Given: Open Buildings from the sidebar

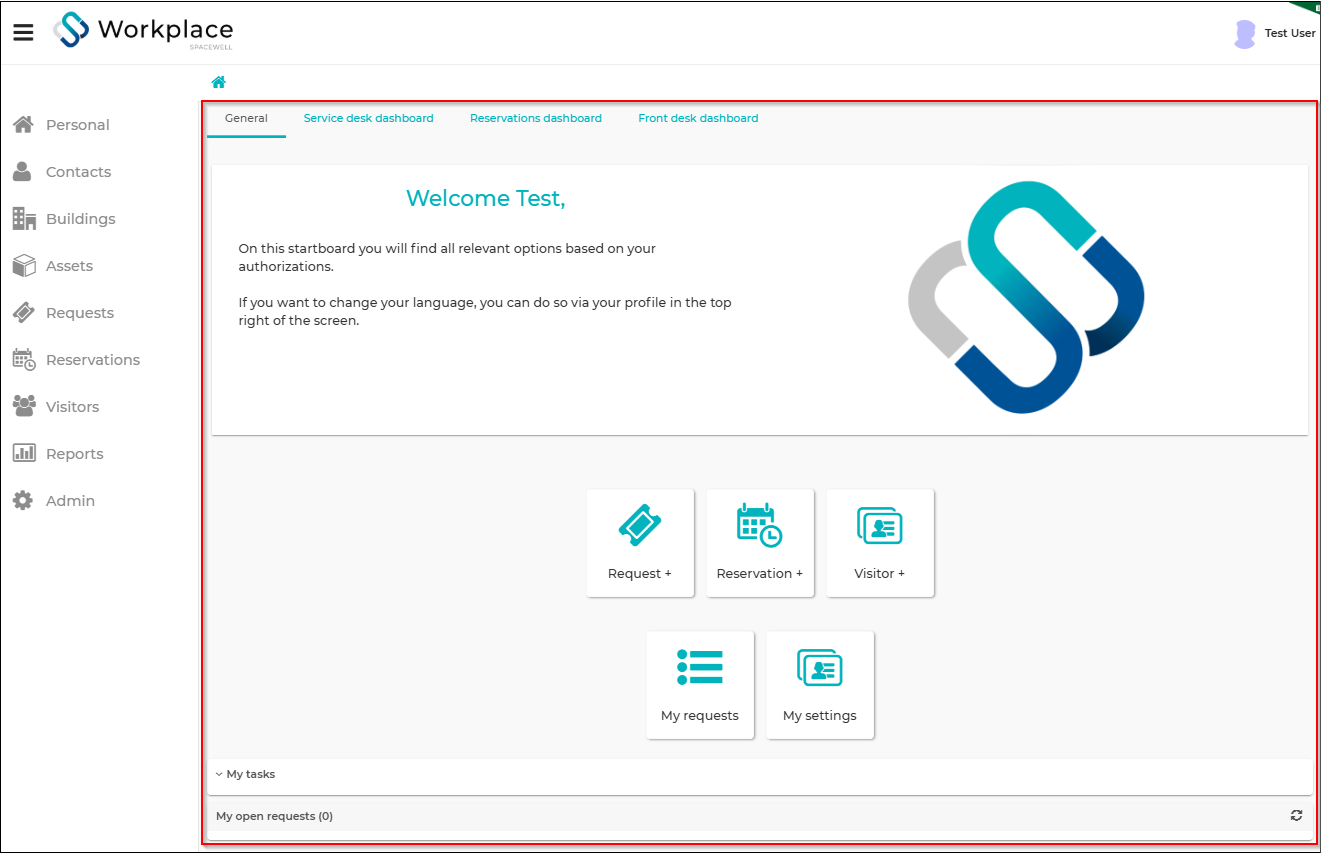Looking at the screenshot, I should 81,219.
